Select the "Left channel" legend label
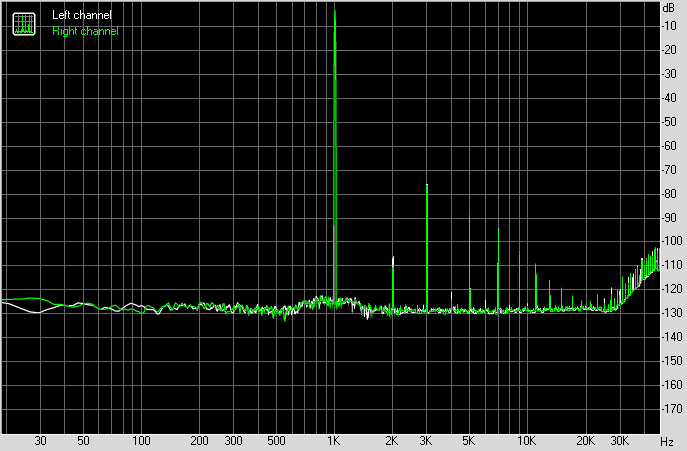 pos(82,15)
